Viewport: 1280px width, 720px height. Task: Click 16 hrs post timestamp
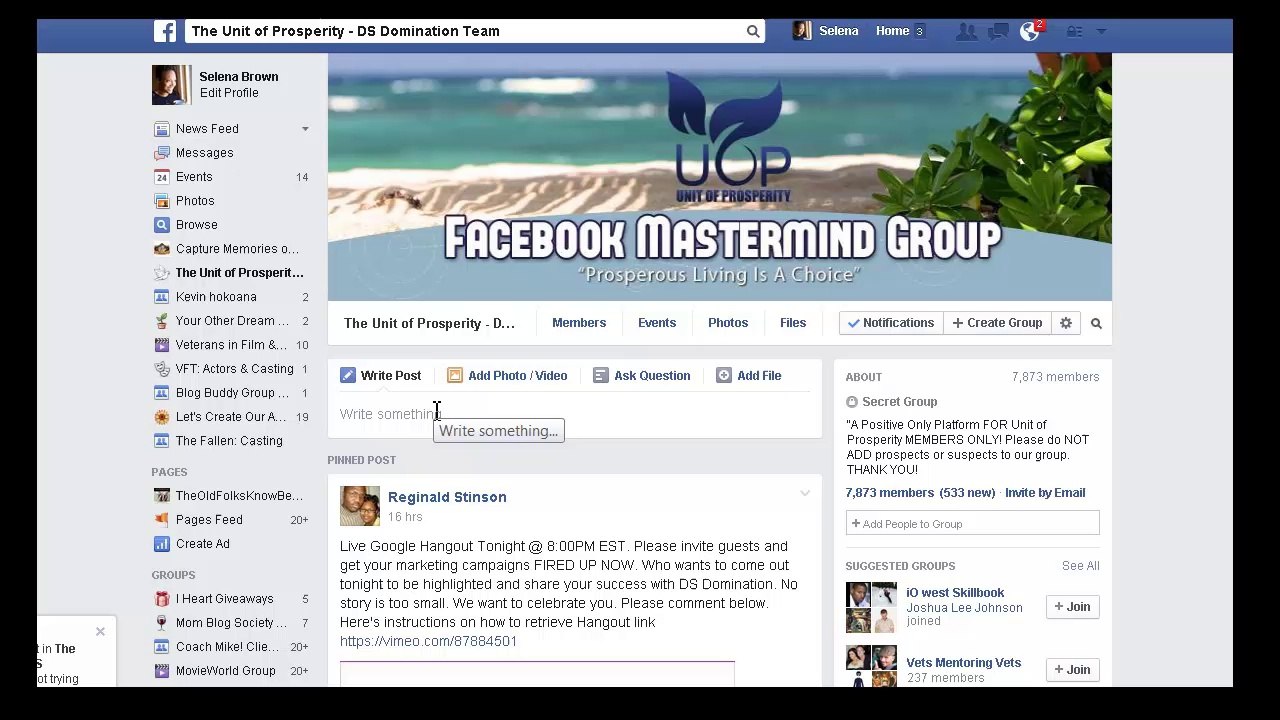click(x=405, y=517)
